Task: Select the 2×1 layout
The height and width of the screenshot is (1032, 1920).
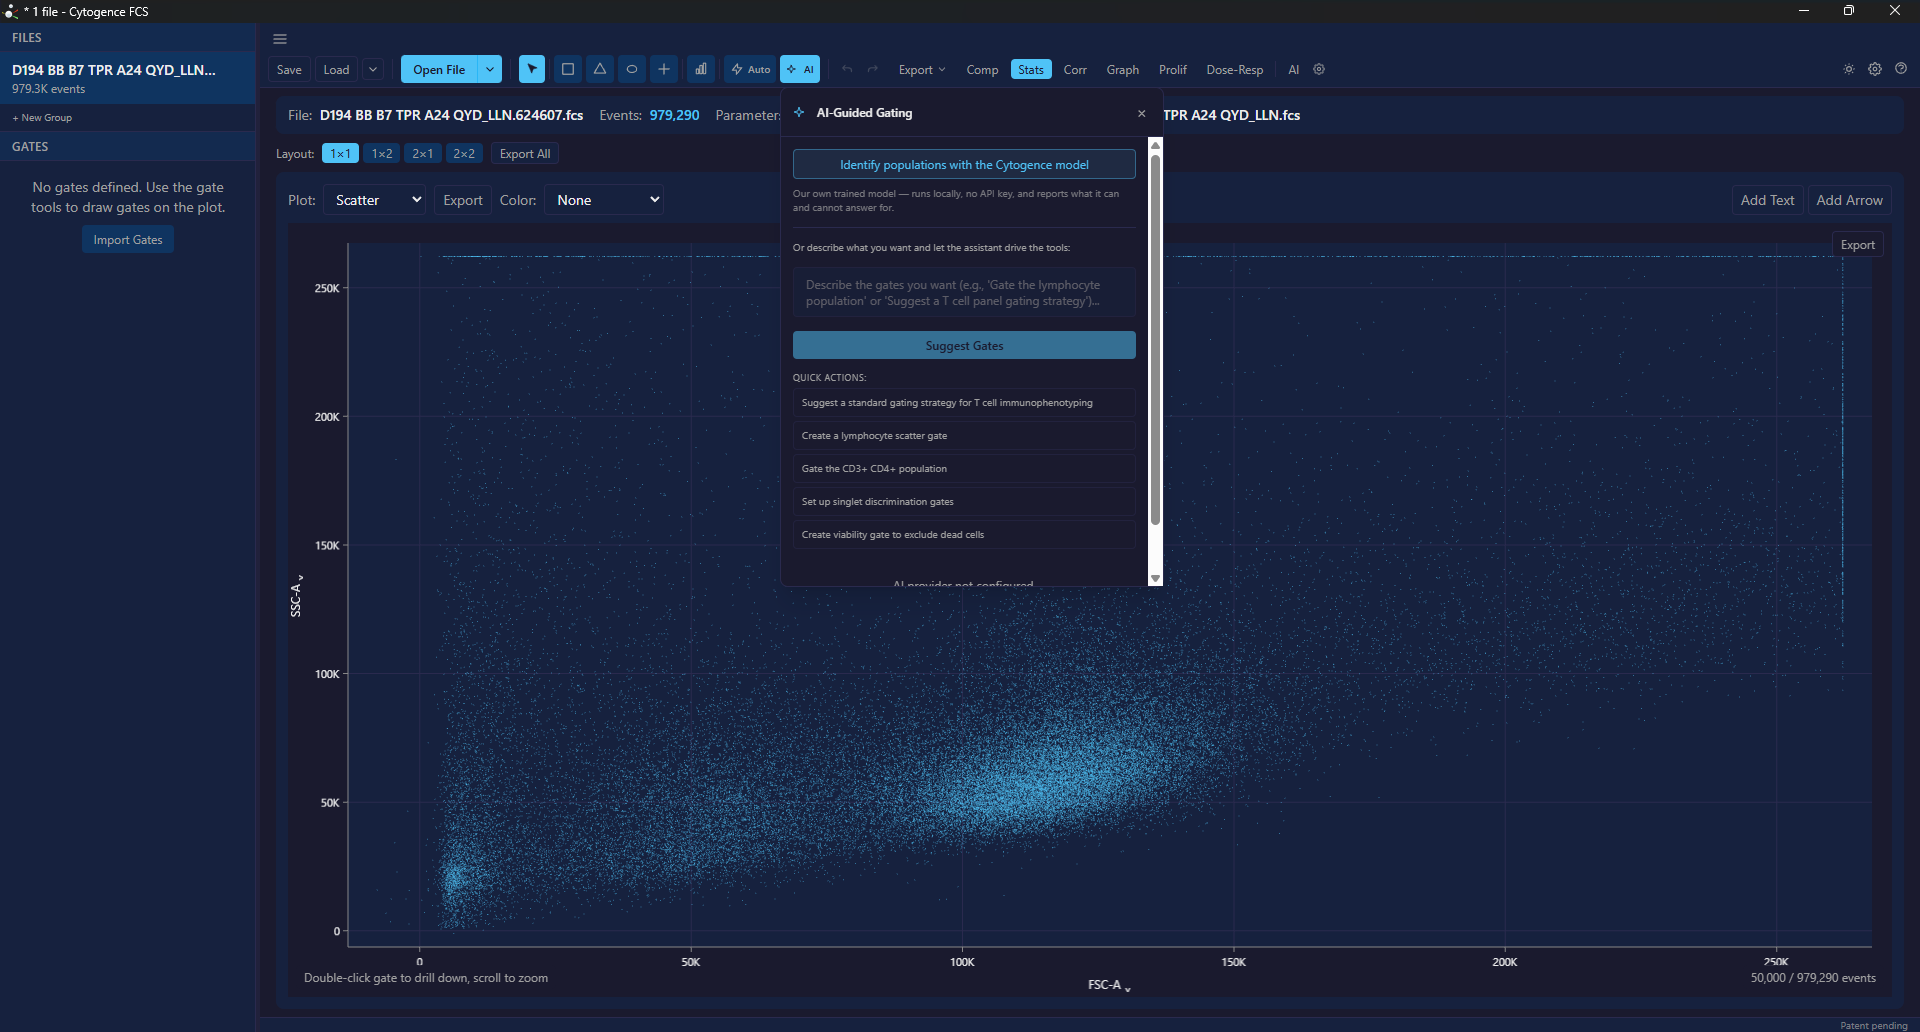Action: [423, 153]
